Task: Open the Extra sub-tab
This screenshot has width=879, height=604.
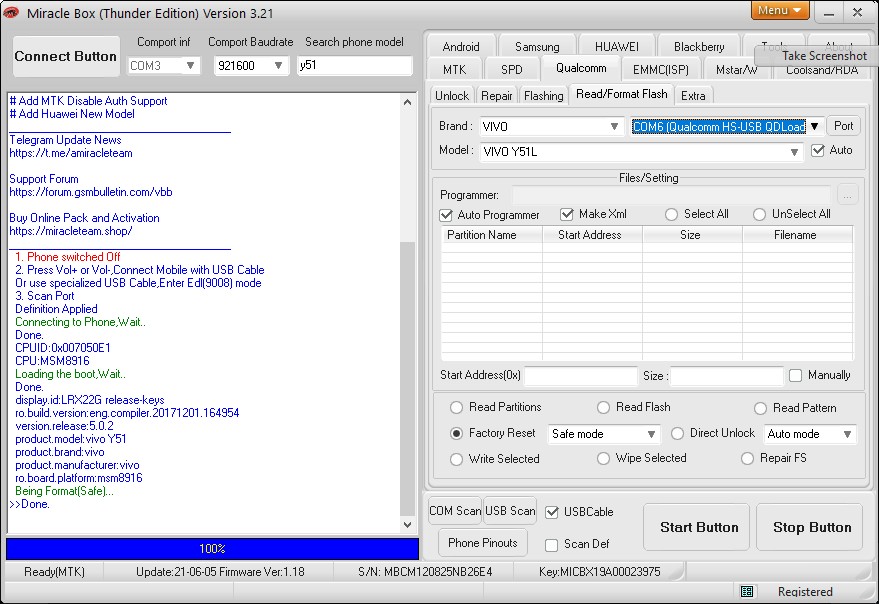Action: tap(693, 96)
